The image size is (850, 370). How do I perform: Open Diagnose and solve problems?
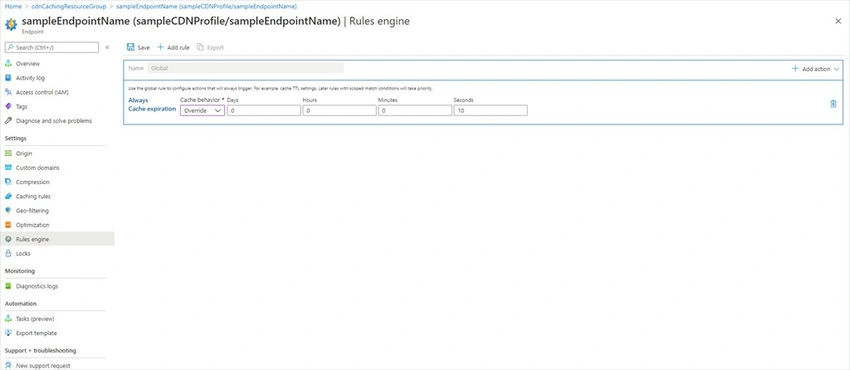click(x=54, y=121)
